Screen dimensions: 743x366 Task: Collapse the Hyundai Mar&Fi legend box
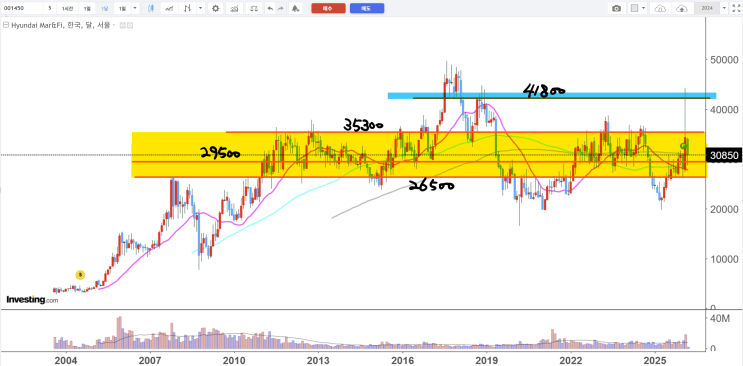click(6, 25)
